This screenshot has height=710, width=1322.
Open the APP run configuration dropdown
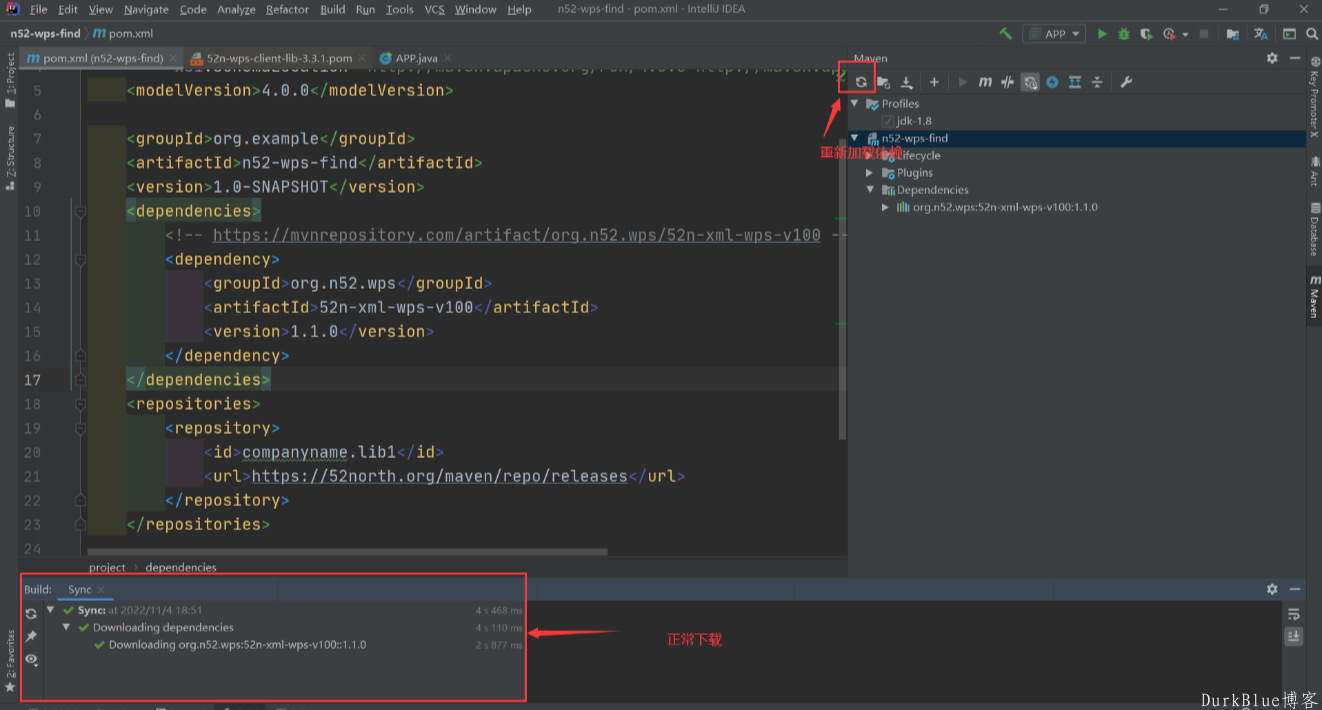click(1054, 34)
